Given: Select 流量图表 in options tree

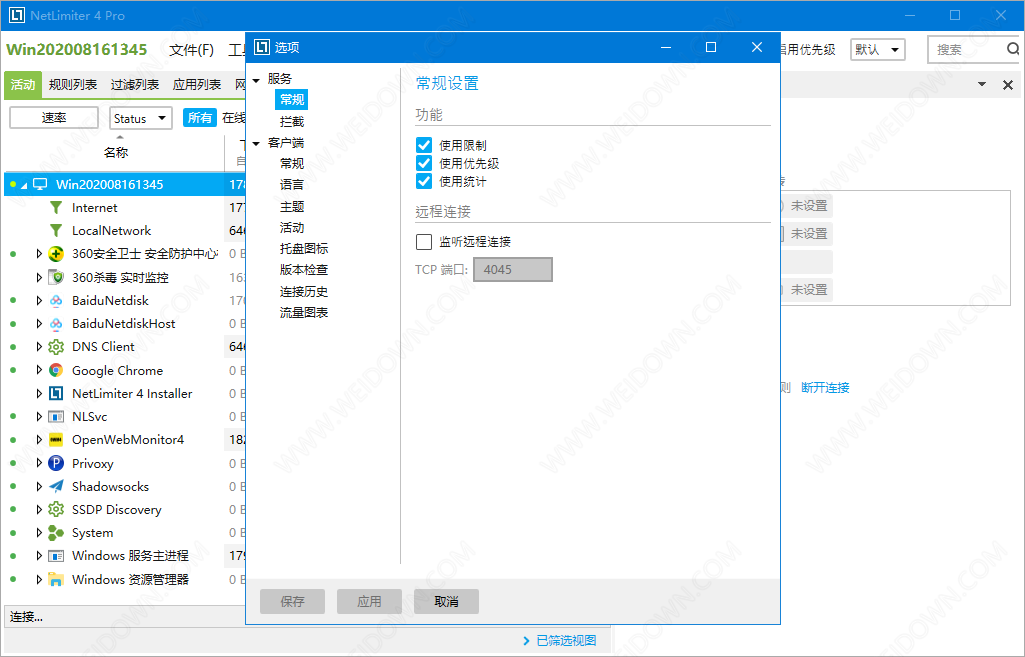Looking at the screenshot, I should (304, 313).
